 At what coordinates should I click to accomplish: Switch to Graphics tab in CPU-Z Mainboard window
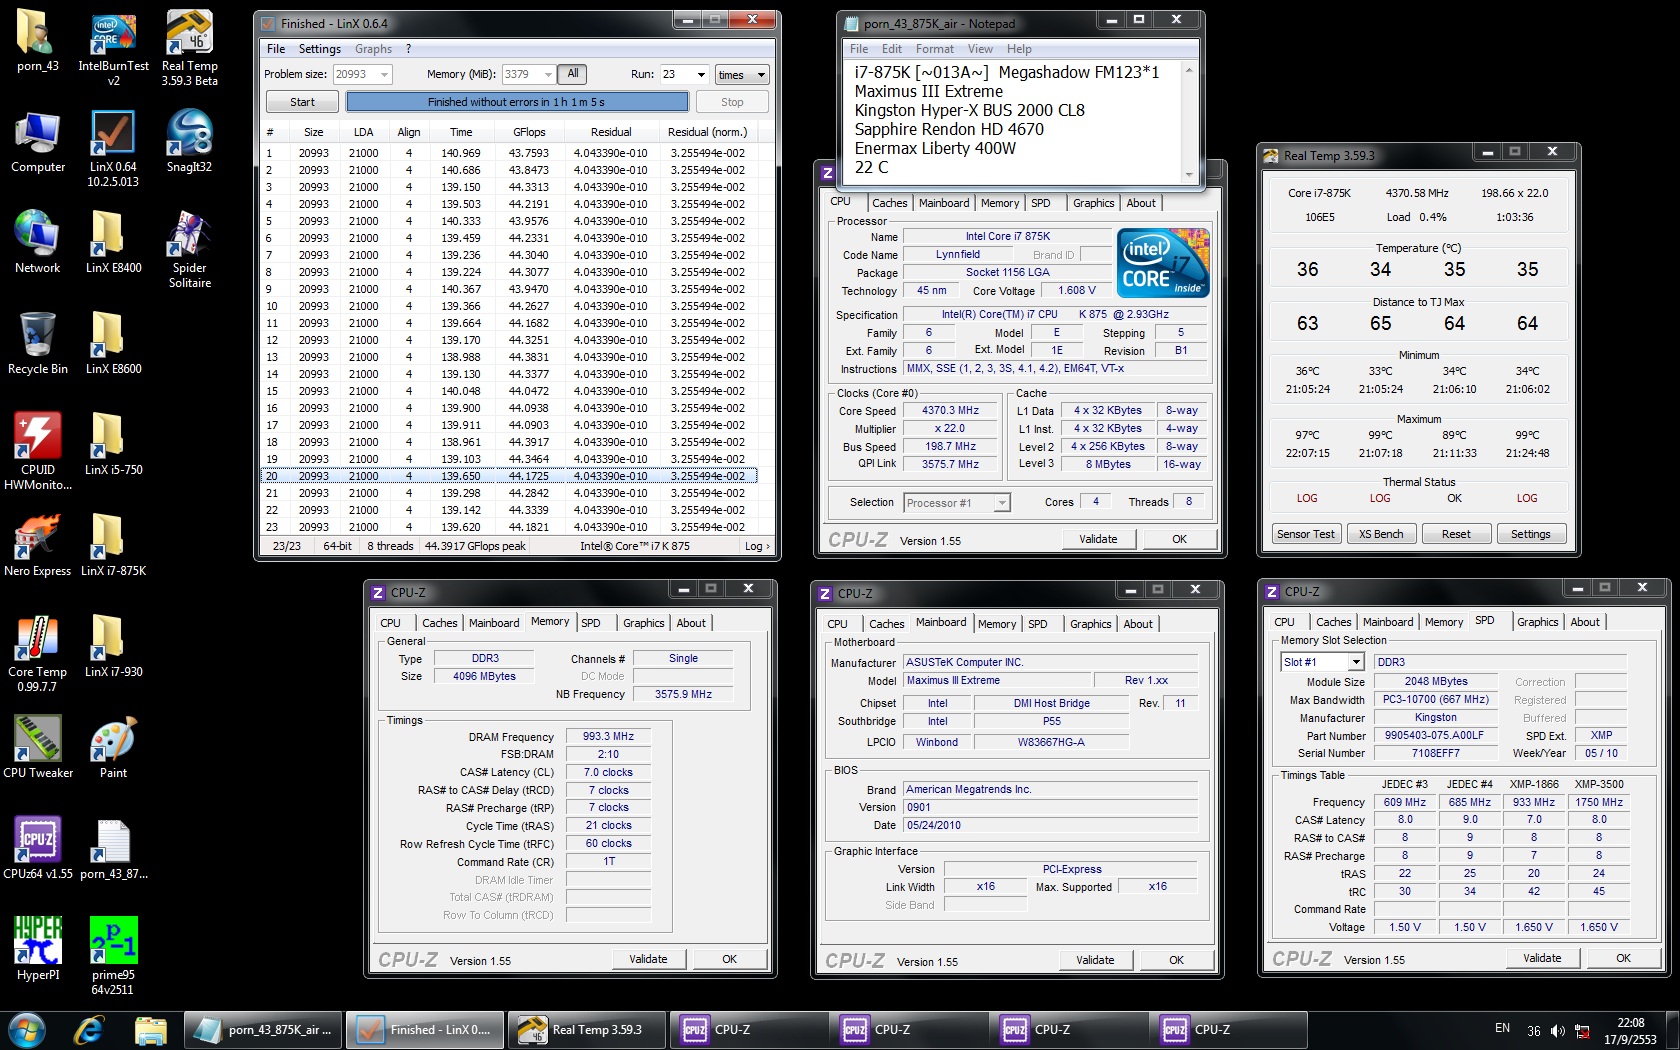pyautogui.click(x=1090, y=624)
